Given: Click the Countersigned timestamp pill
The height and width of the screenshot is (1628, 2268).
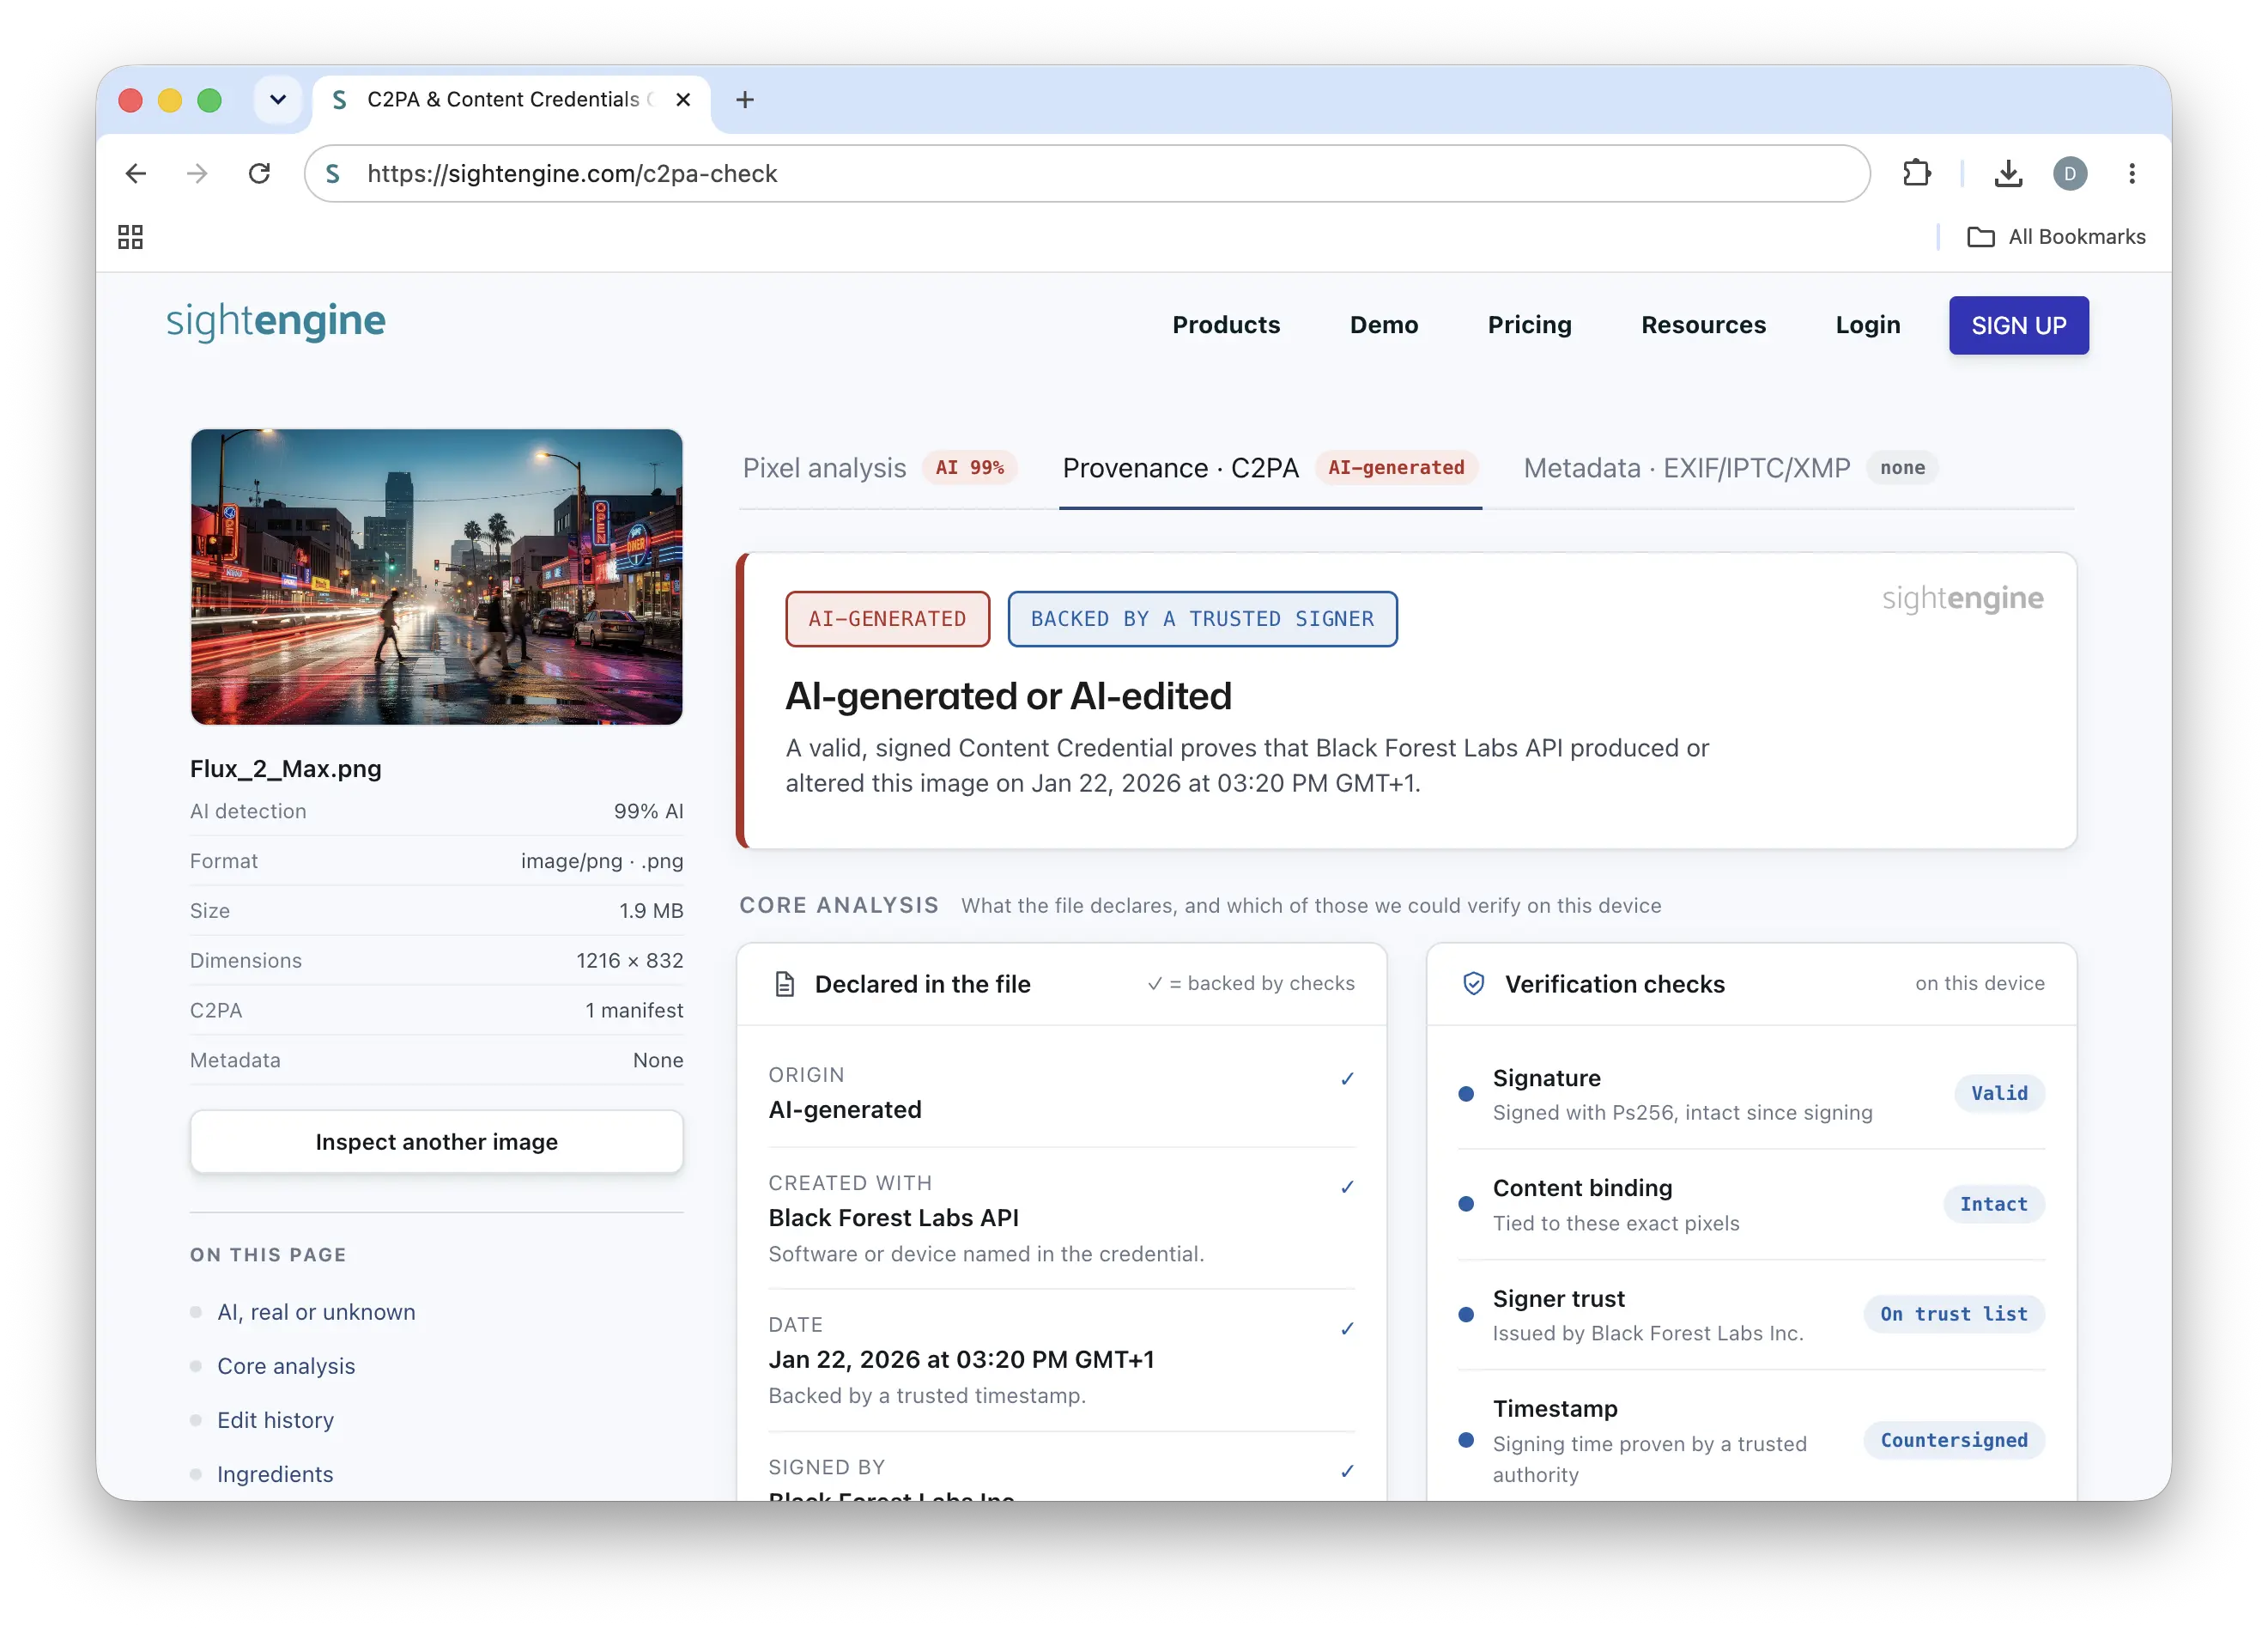Looking at the screenshot, I should pyautogui.click(x=1953, y=1439).
